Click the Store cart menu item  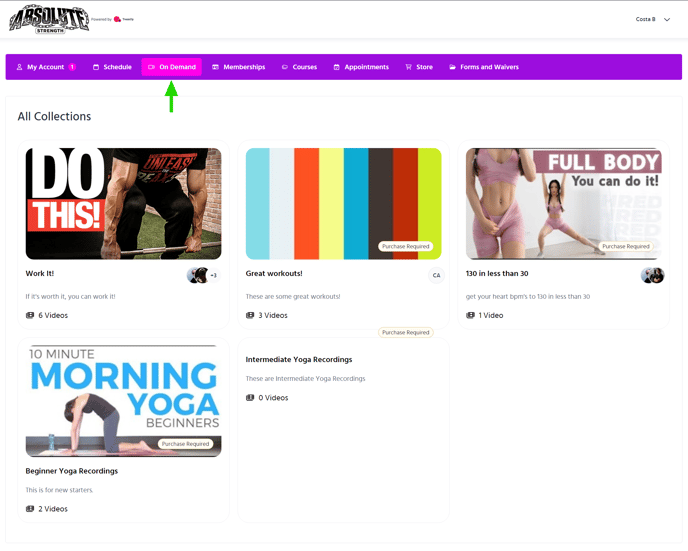click(419, 67)
